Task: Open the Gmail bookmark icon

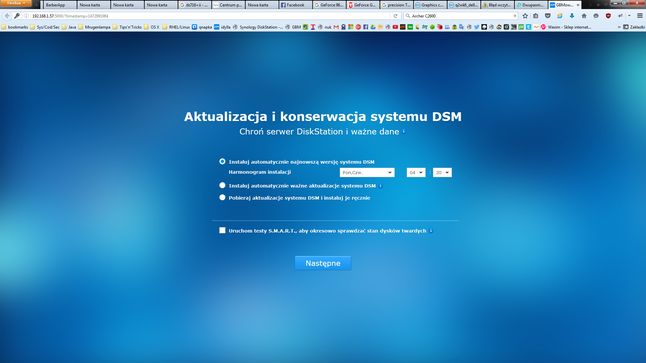Action: click(336, 27)
